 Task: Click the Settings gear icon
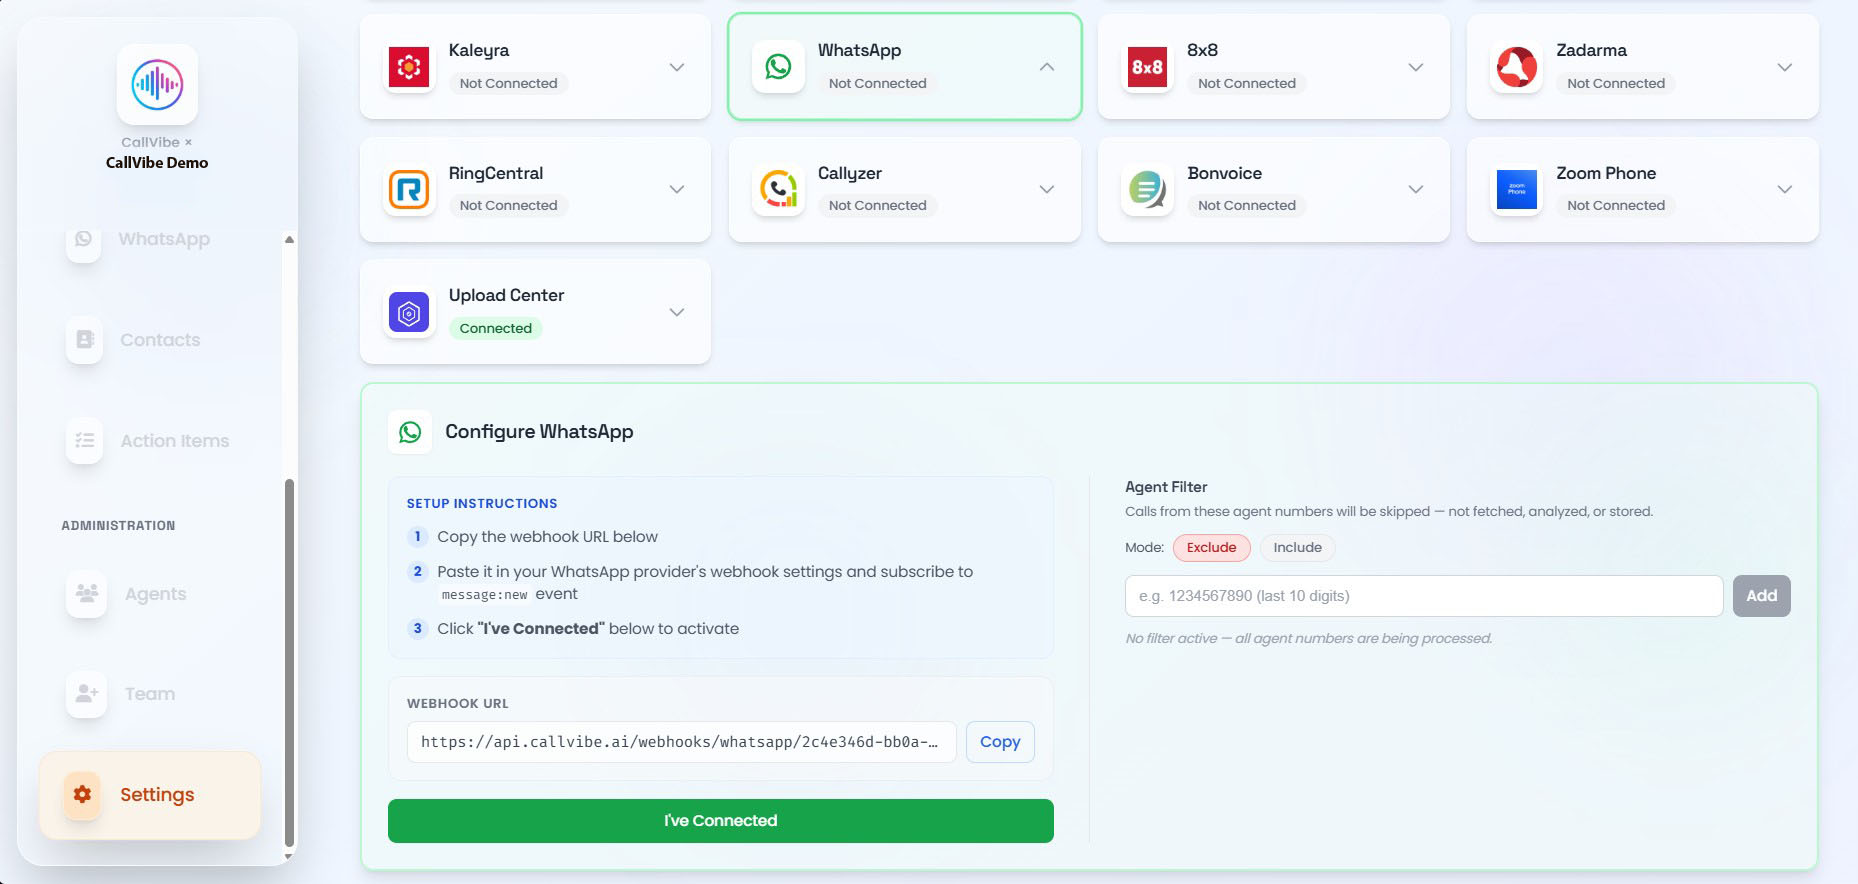(x=82, y=795)
